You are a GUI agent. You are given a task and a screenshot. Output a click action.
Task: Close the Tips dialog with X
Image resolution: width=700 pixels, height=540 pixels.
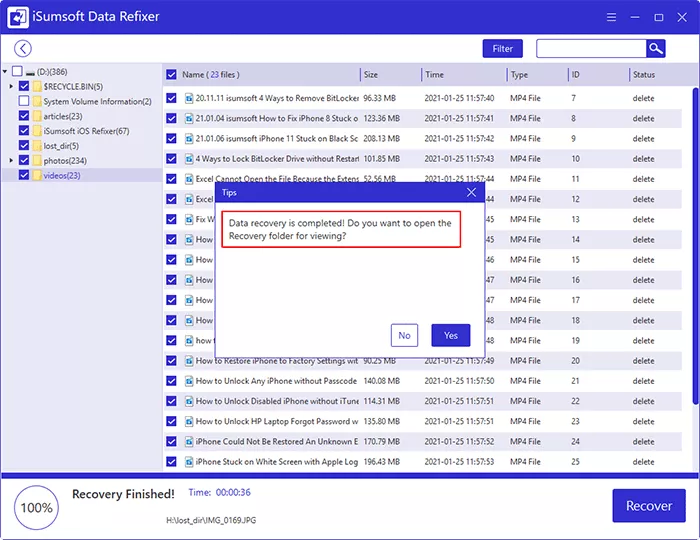tap(472, 192)
